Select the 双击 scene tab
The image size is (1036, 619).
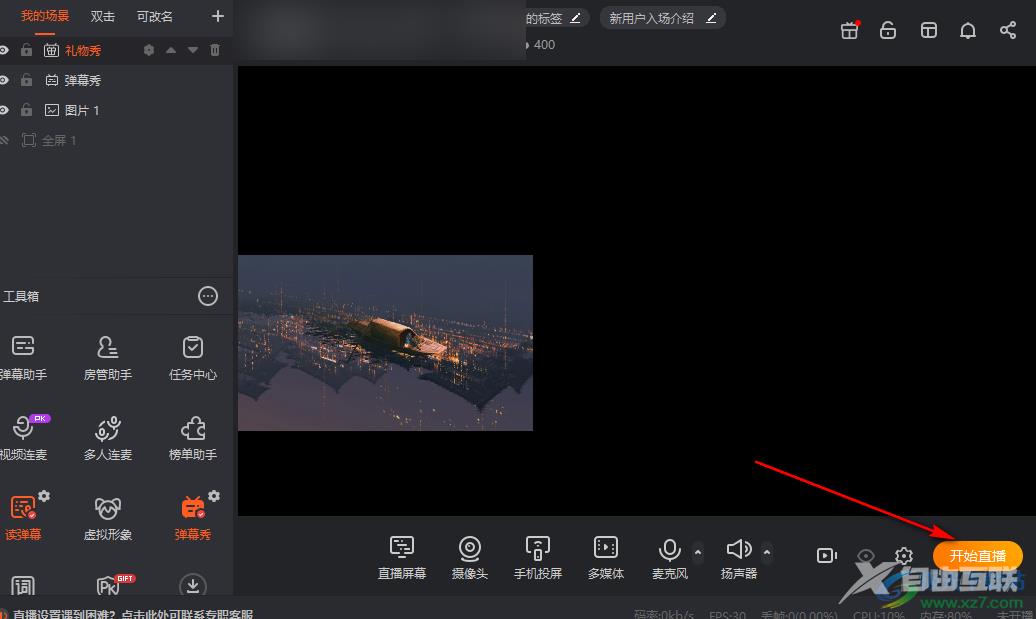tap(103, 16)
